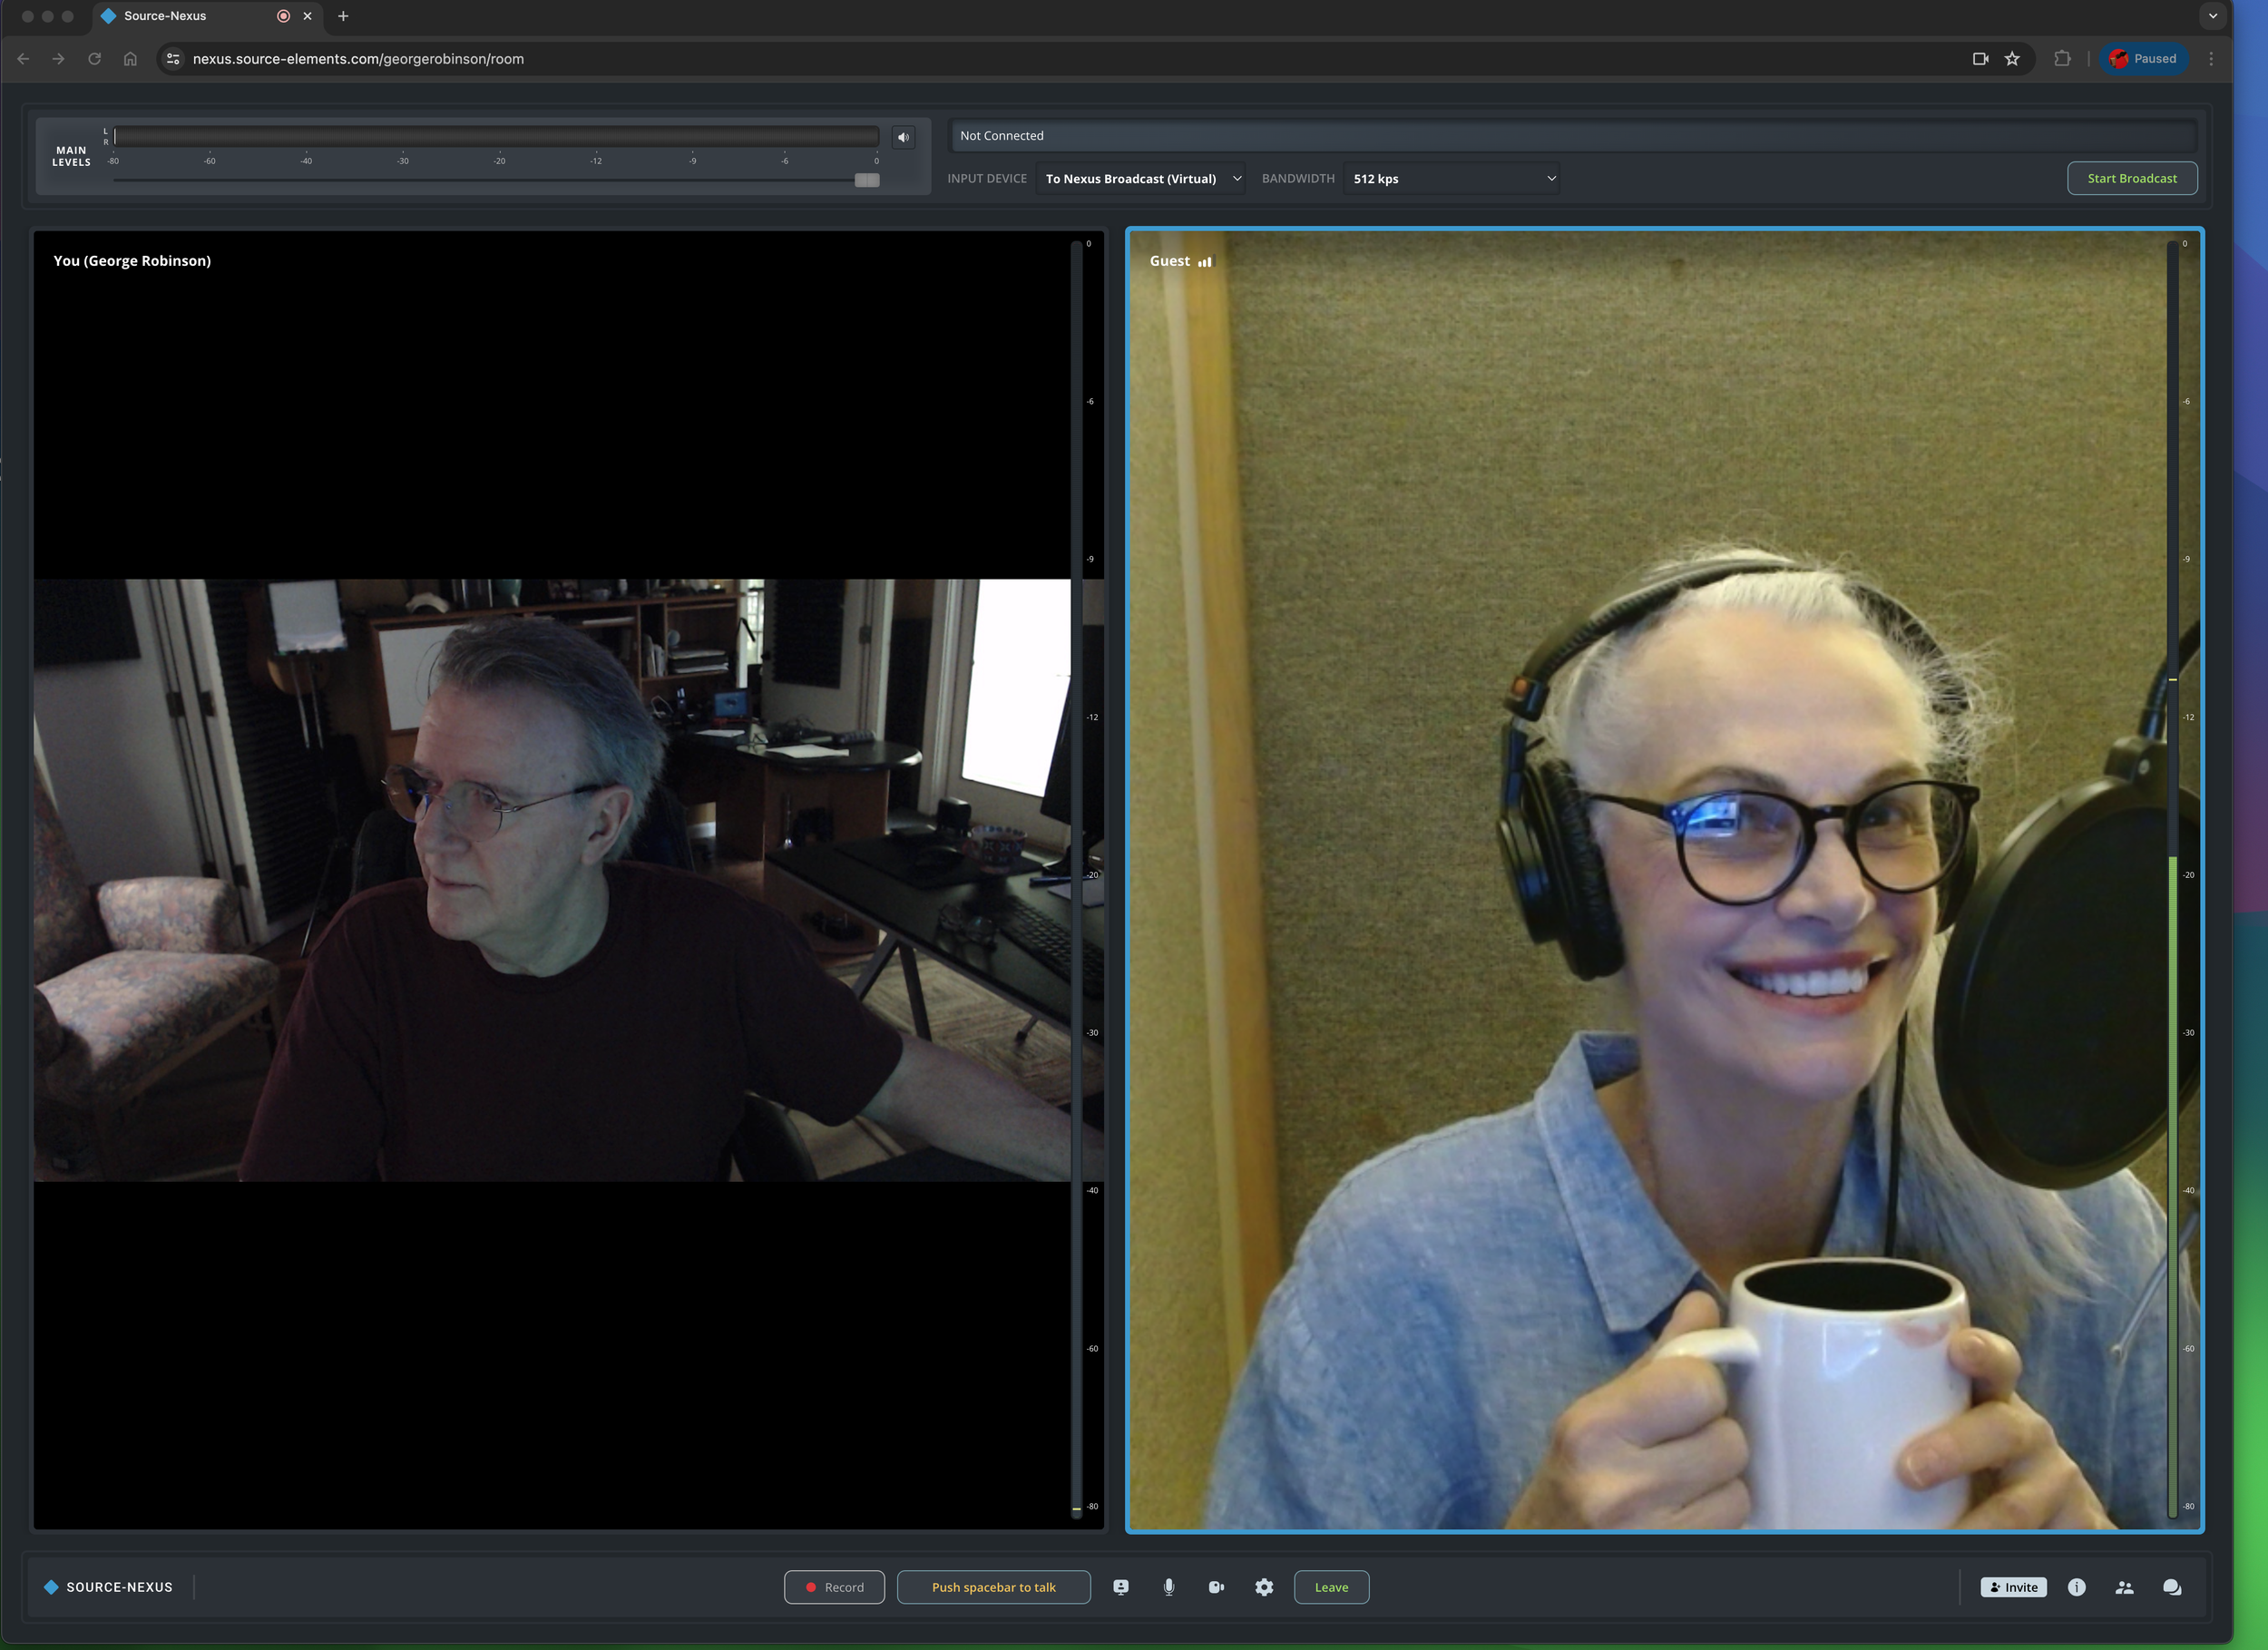Open the chat bubbles icon

(x=2172, y=1587)
